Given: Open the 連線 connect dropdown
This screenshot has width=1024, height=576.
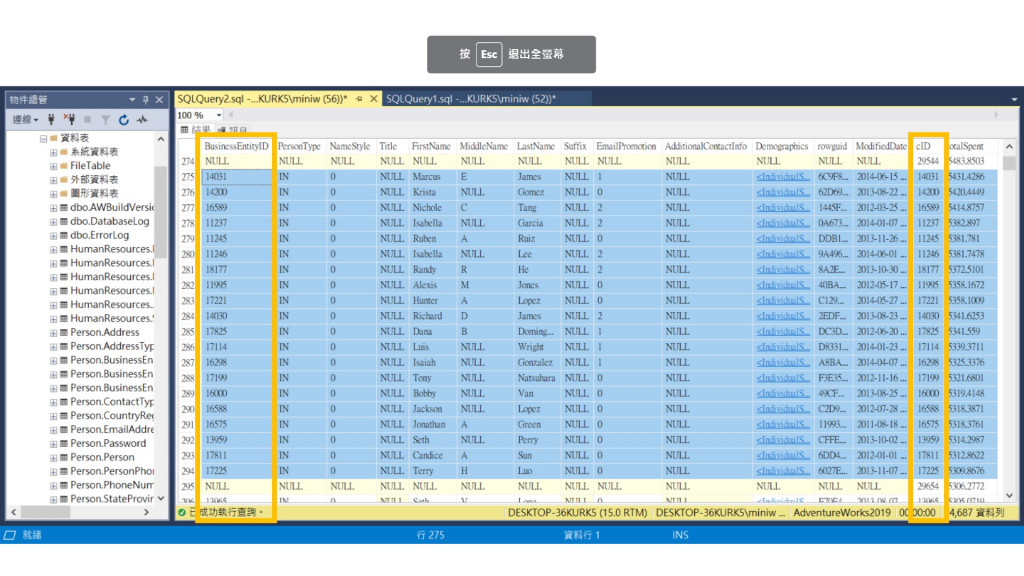Looking at the screenshot, I should 25,120.
